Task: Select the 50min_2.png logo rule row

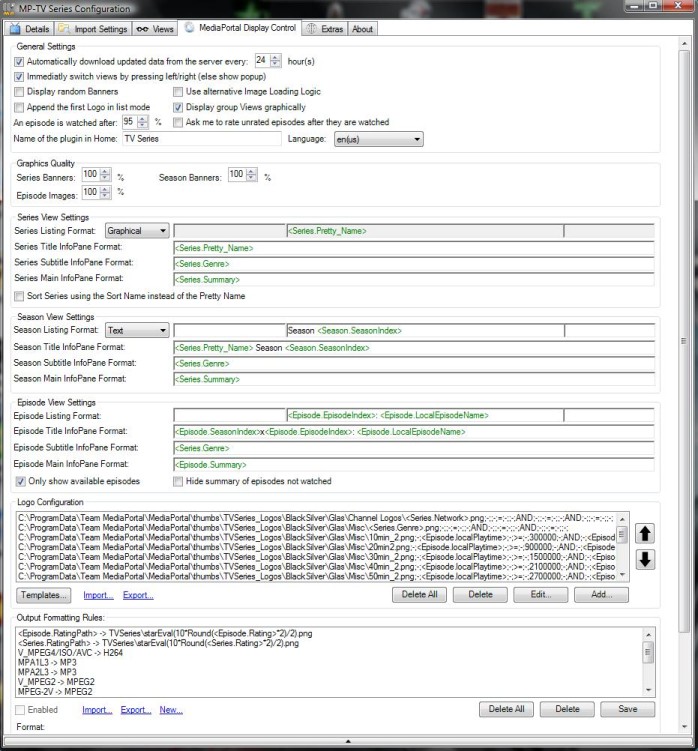Action: 316,576
